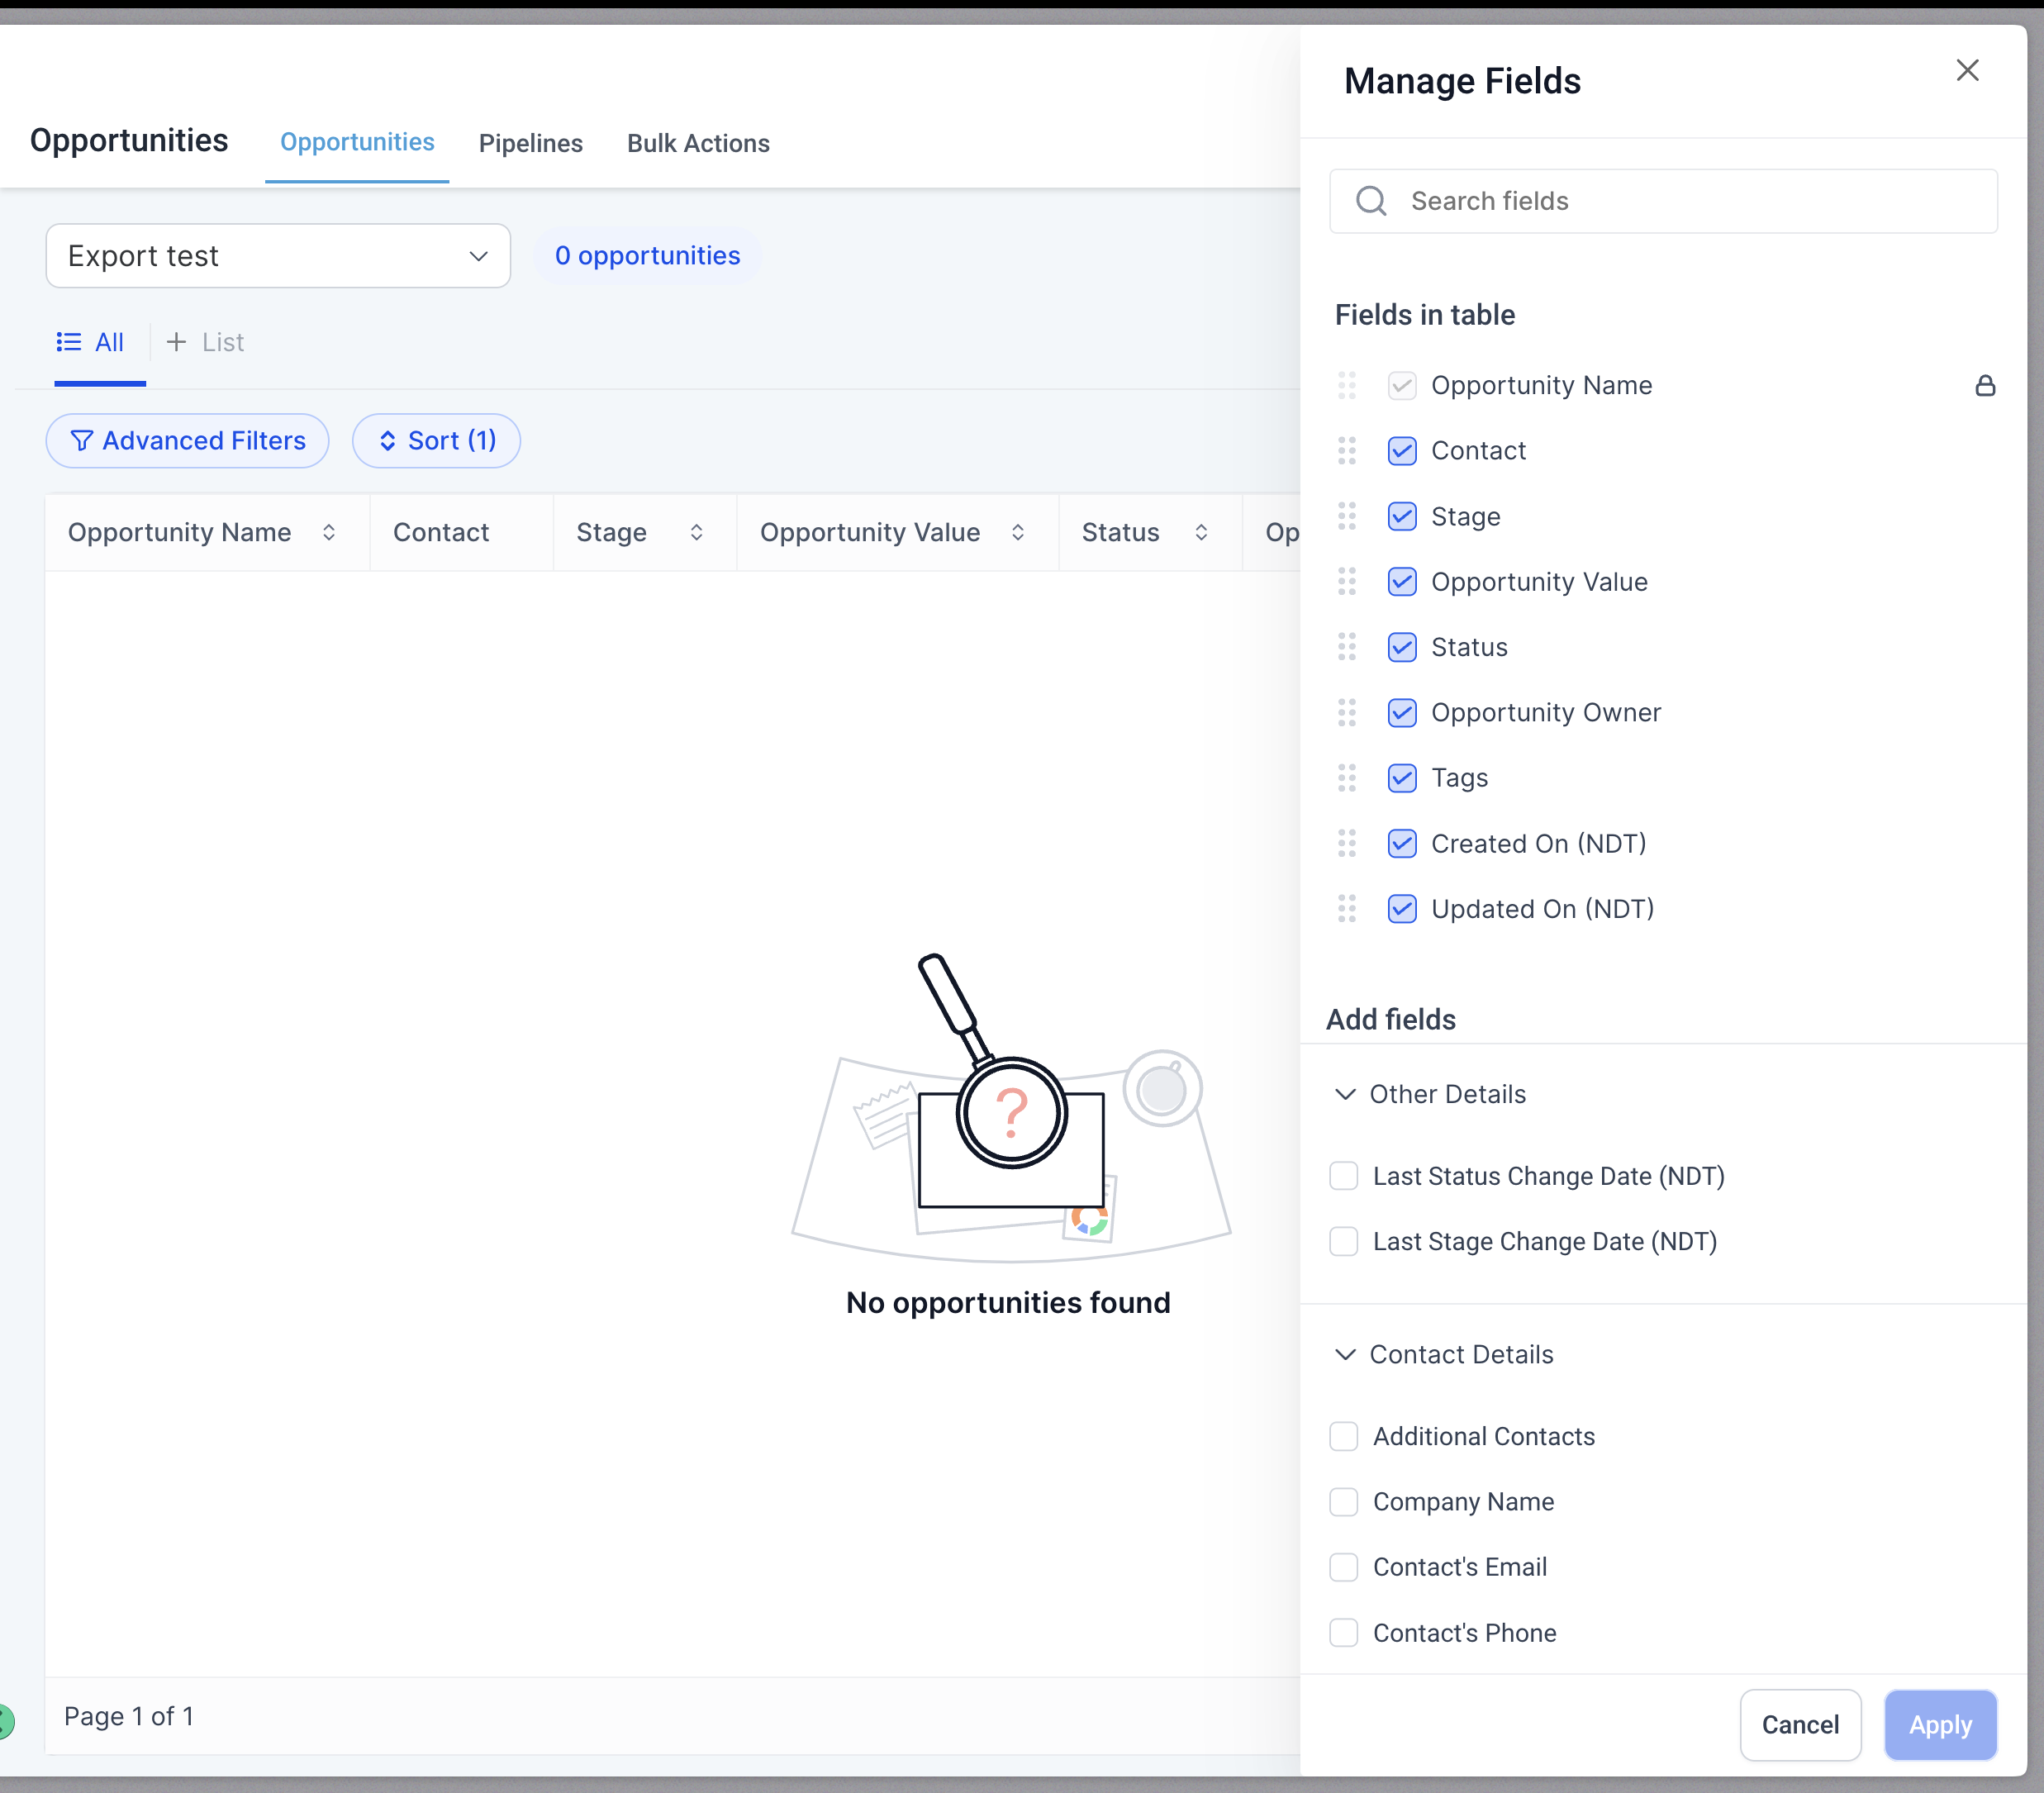
Task: Check the Contact's Phone field
Action: pos(1343,1633)
